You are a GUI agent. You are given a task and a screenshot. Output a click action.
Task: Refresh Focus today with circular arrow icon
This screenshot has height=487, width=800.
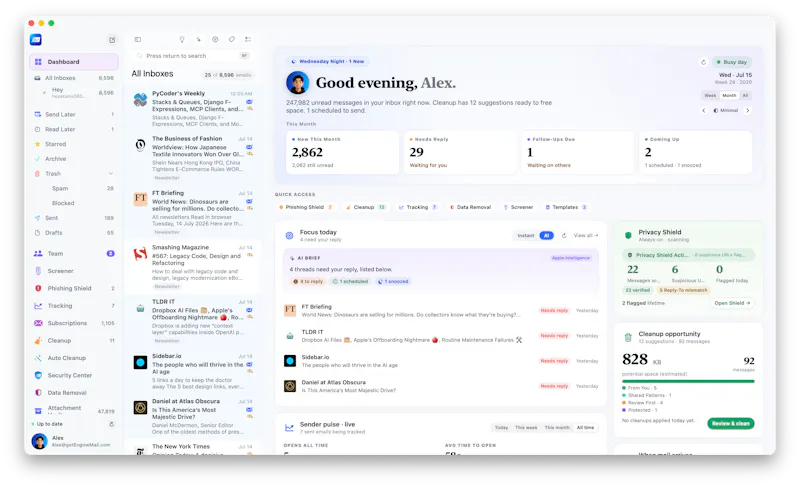tap(564, 235)
